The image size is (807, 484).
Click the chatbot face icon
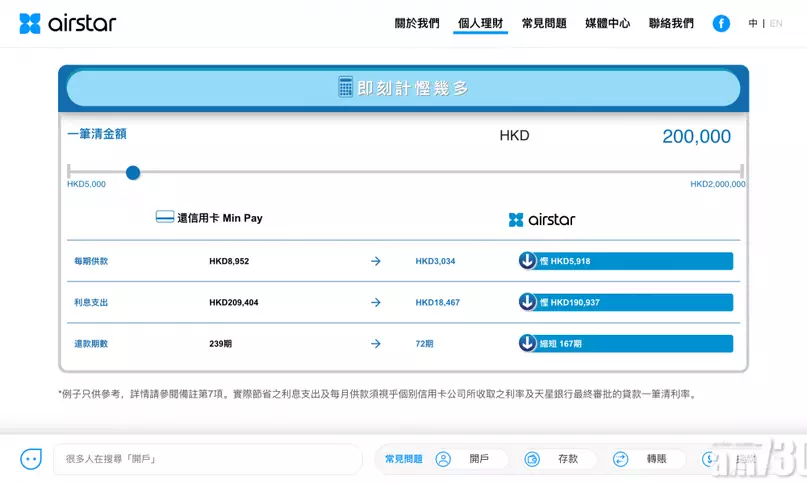click(x=31, y=459)
